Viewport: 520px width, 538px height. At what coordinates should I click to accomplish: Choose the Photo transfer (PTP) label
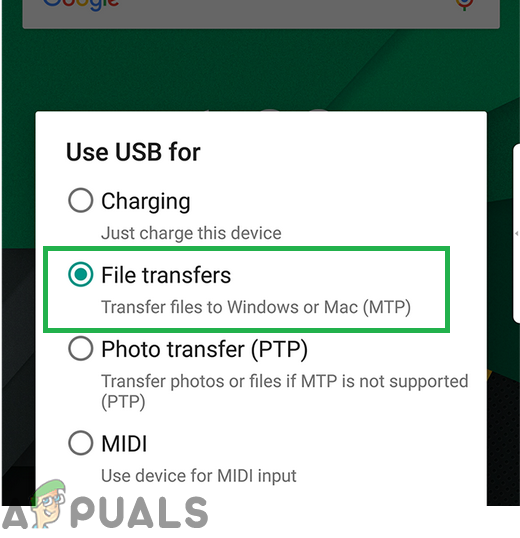pyautogui.click(x=204, y=350)
